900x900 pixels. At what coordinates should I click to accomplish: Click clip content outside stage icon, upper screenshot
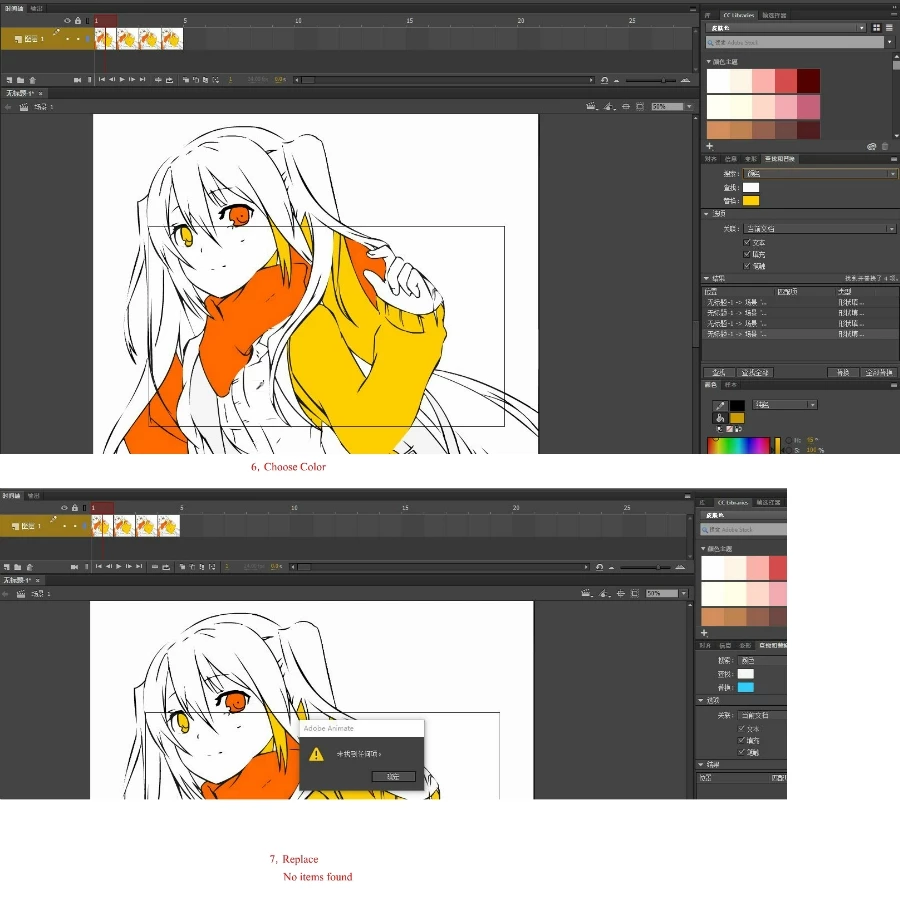pos(640,107)
